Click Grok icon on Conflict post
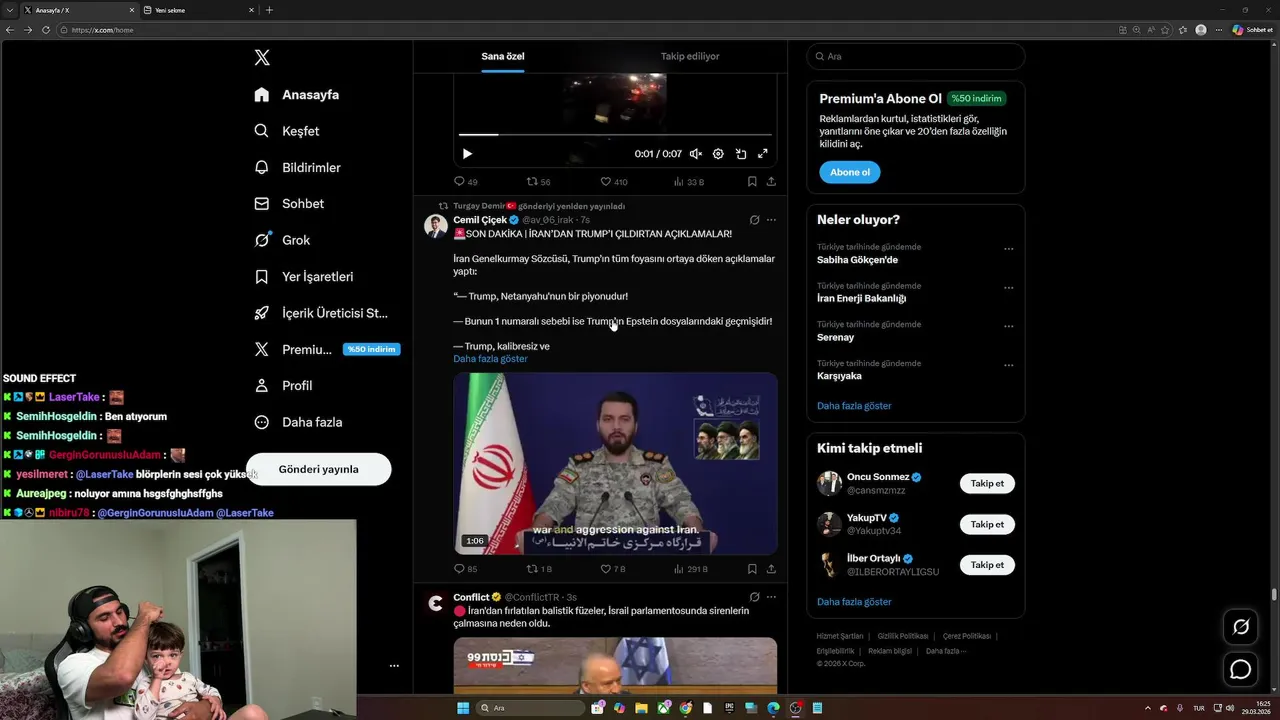This screenshot has width=1280, height=720. click(x=755, y=597)
